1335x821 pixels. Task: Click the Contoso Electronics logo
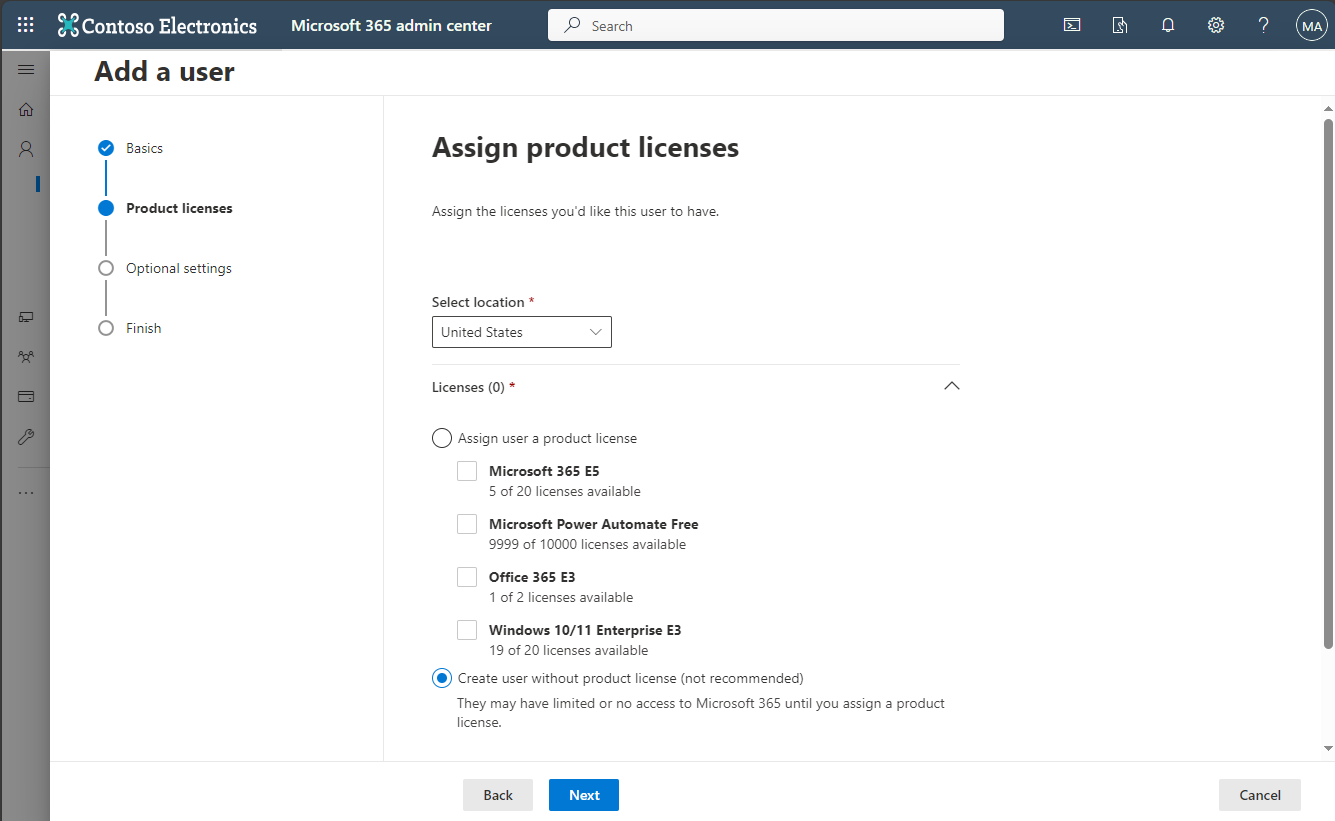tap(157, 25)
